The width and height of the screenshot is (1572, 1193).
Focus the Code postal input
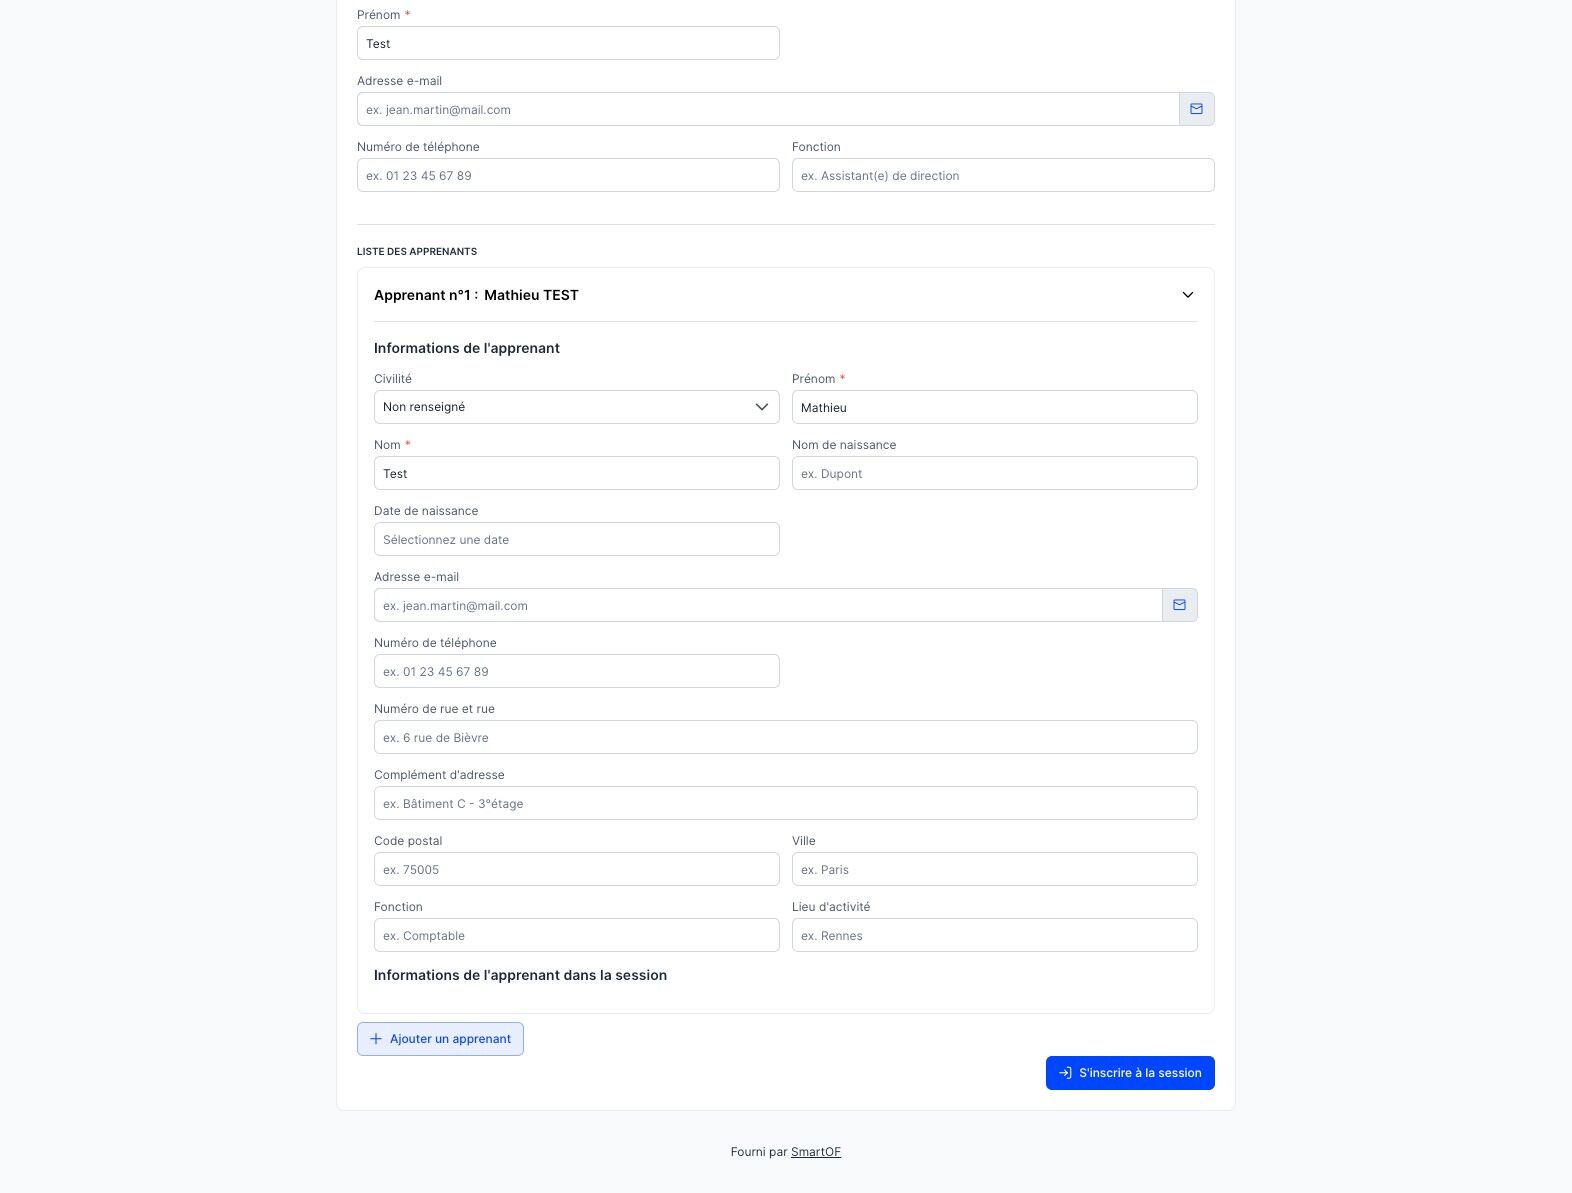click(576, 869)
